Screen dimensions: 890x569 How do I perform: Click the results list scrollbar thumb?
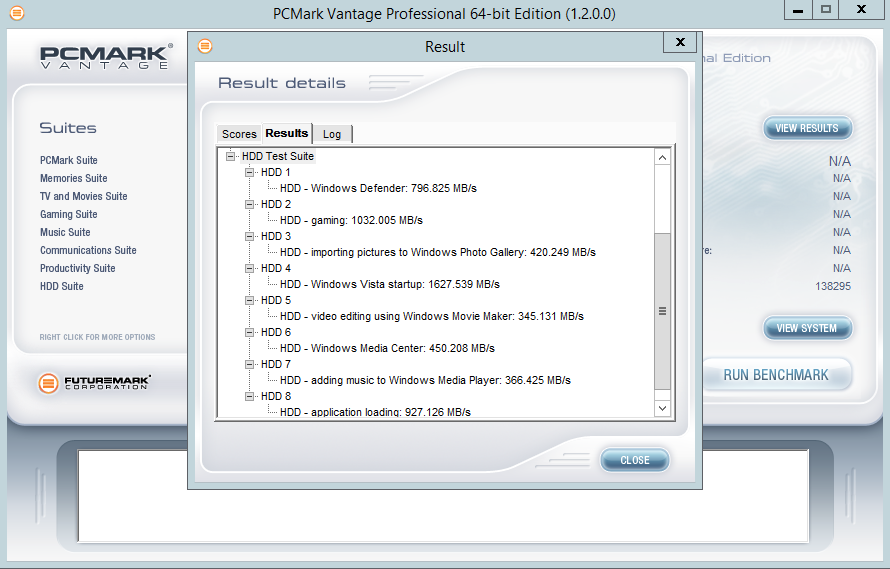[x=662, y=311]
